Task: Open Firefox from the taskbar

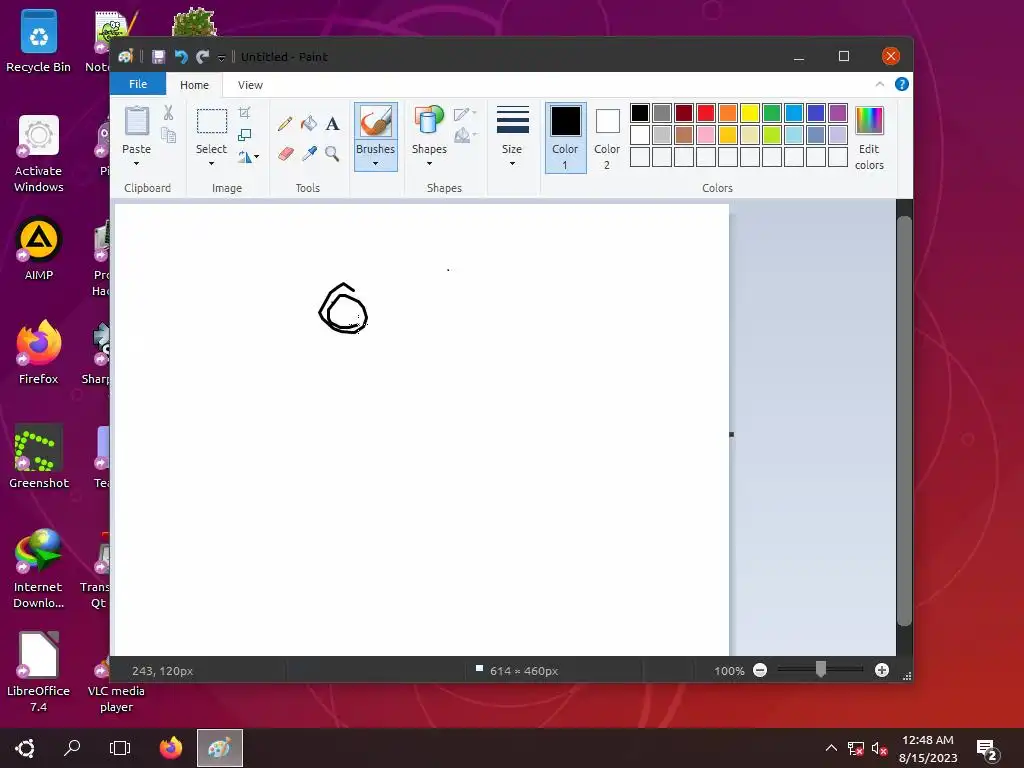Action: coord(171,748)
